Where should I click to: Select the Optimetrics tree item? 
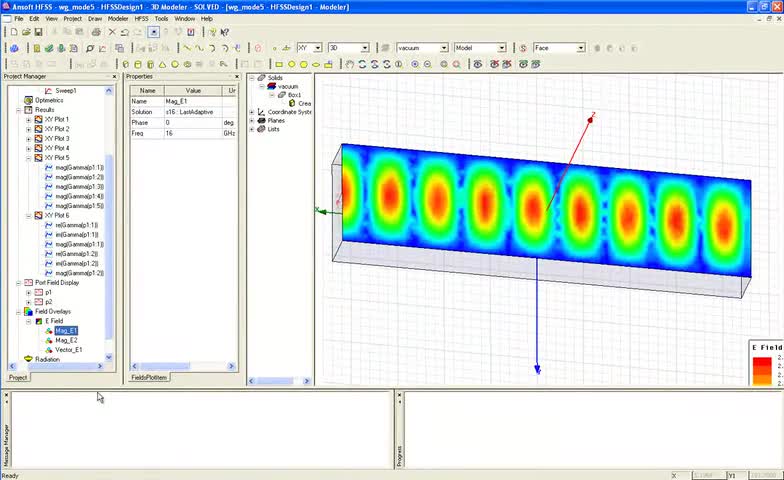point(49,100)
